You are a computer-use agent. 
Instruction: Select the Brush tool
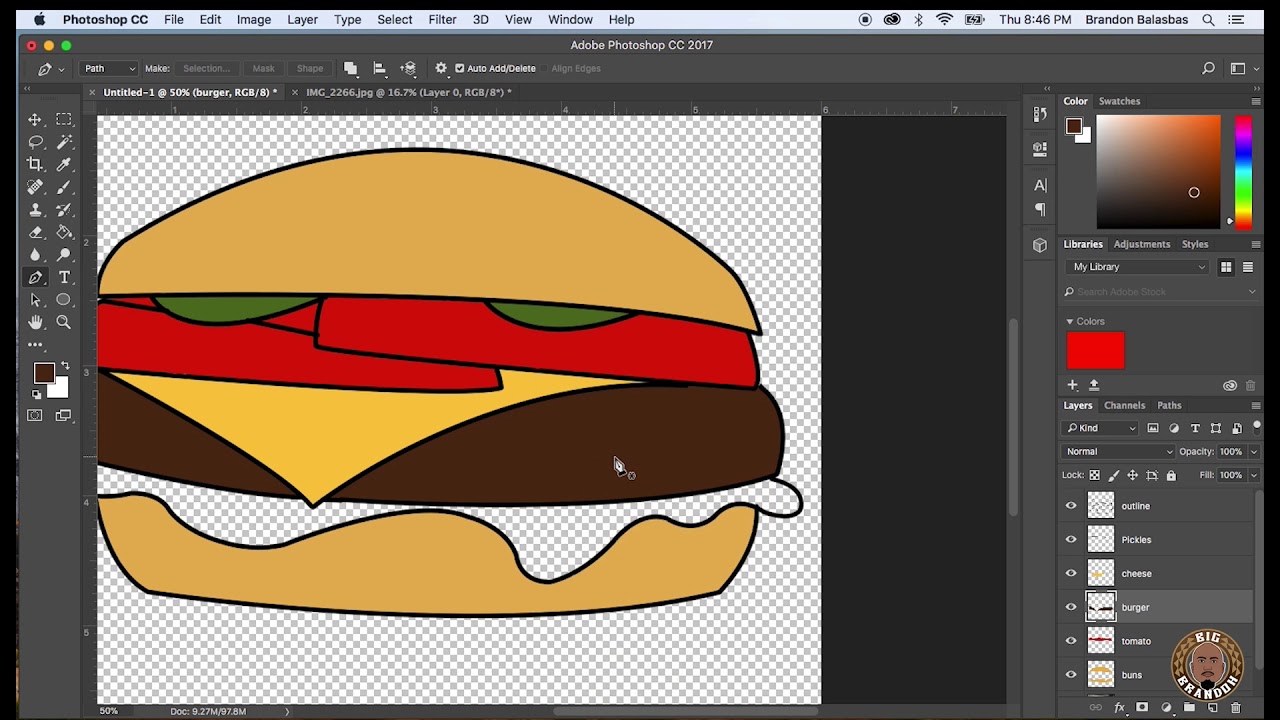tap(64, 187)
